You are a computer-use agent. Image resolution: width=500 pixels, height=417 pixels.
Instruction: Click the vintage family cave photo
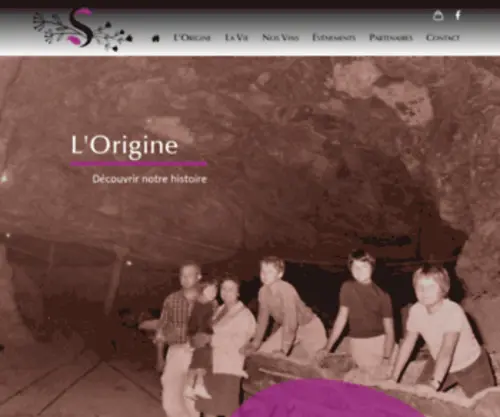click(x=250, y=237)
